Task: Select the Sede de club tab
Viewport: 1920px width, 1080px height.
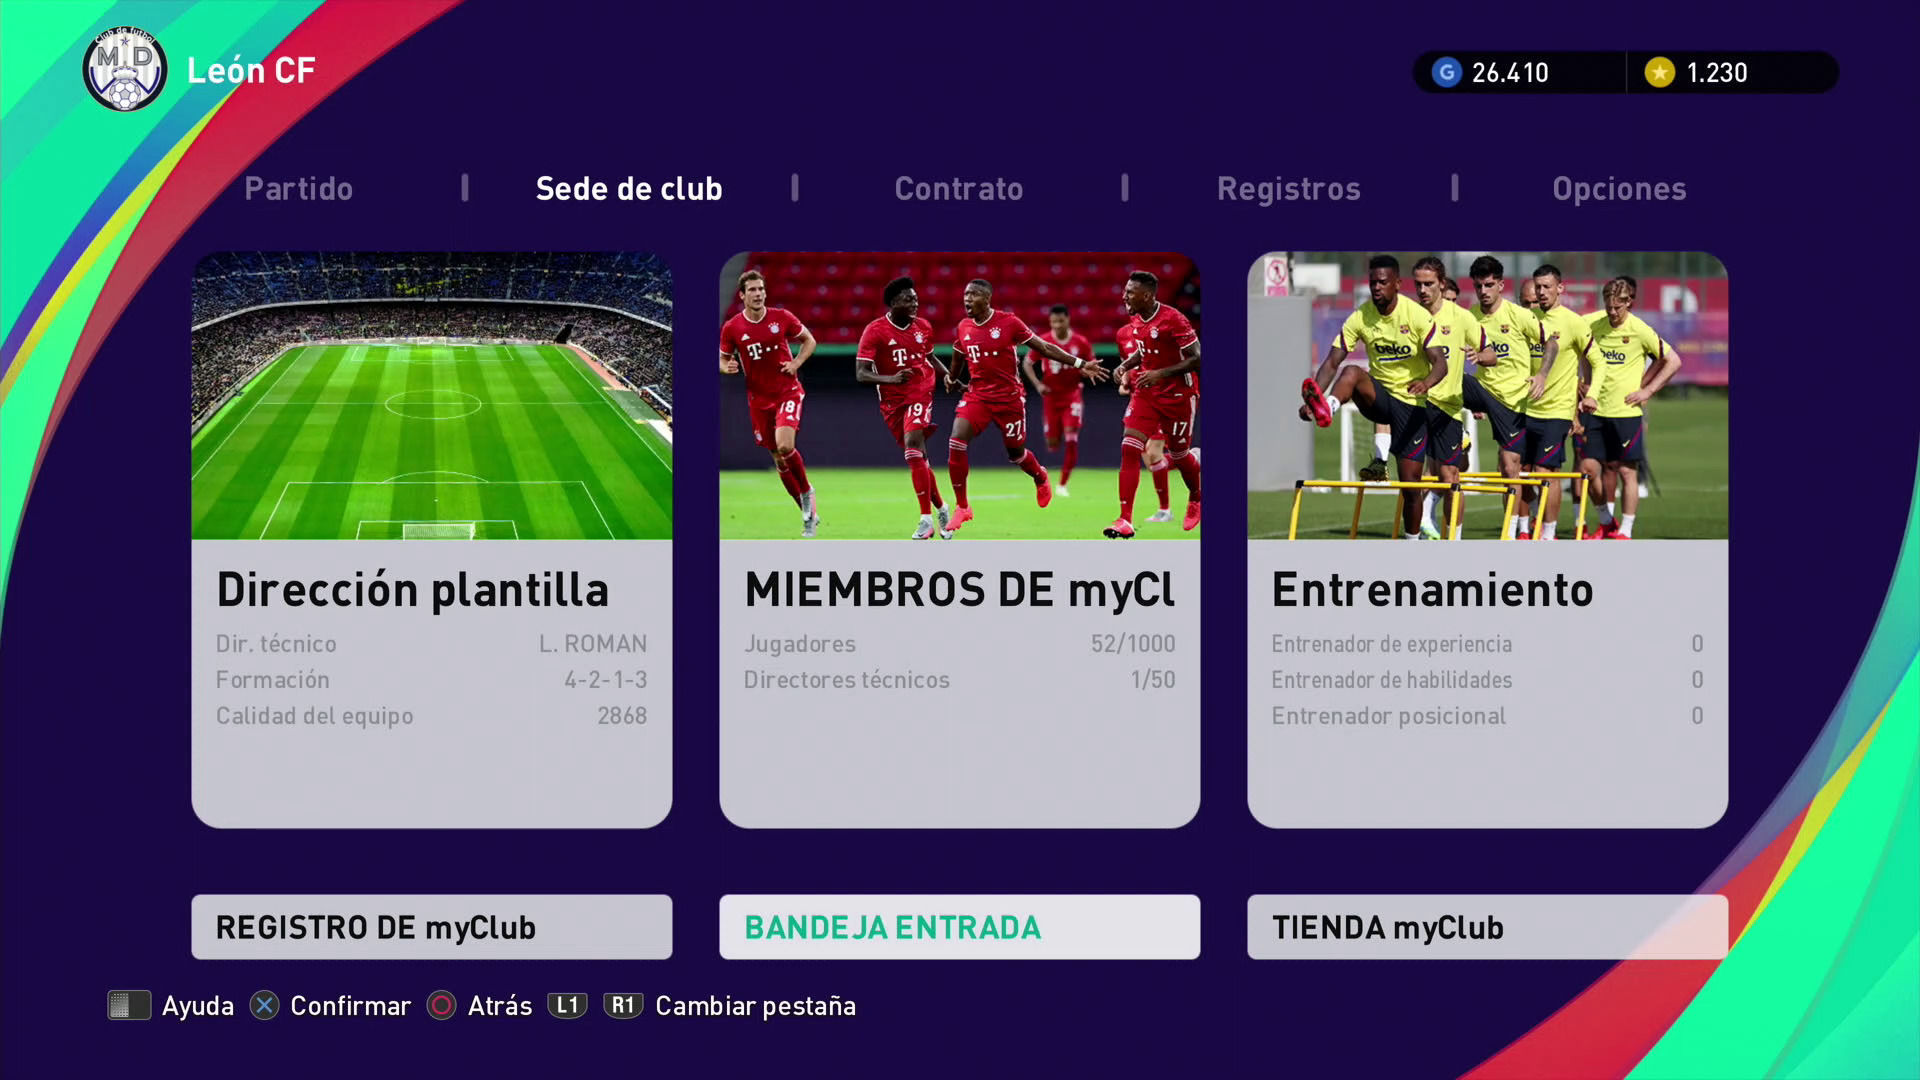Action: point(628,189)
